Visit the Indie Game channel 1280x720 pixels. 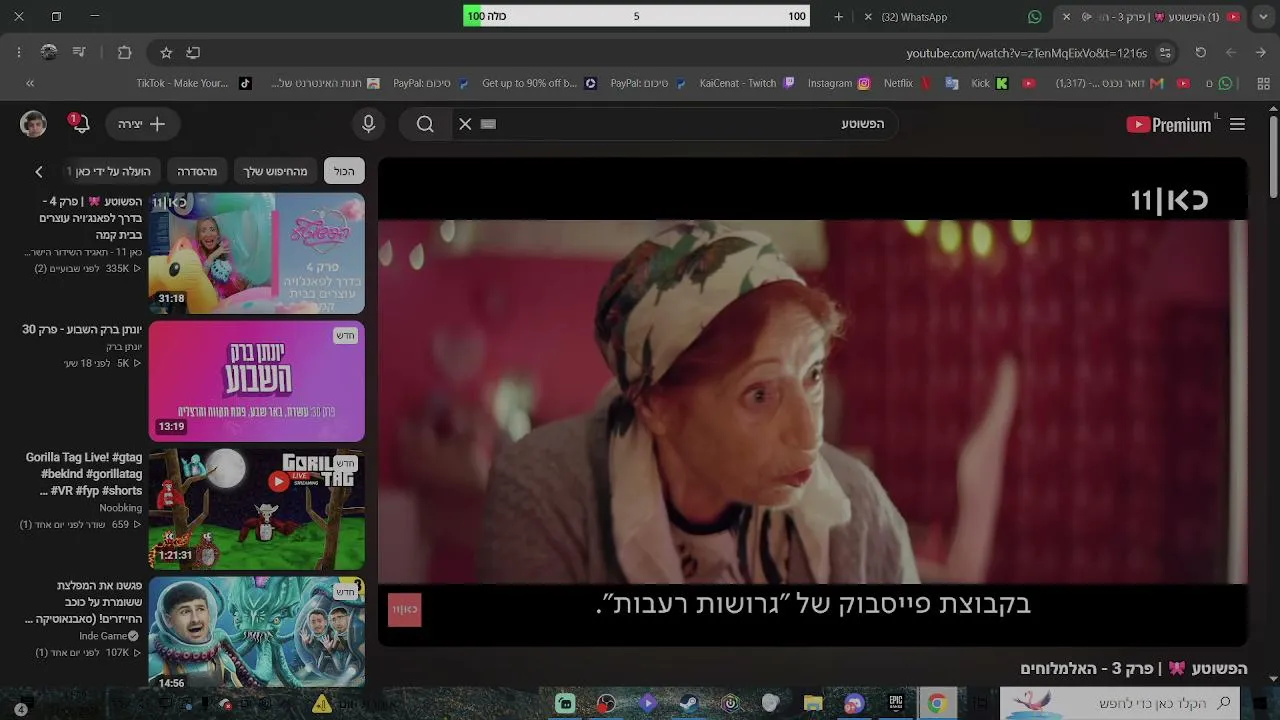[x=109, y=636]
